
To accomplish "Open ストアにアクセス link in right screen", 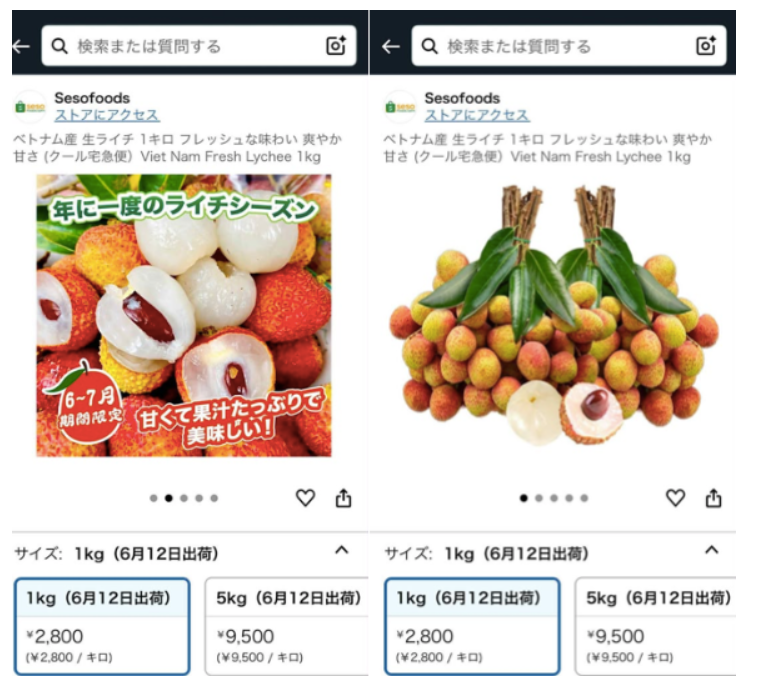I will click(x=477, y=115).
